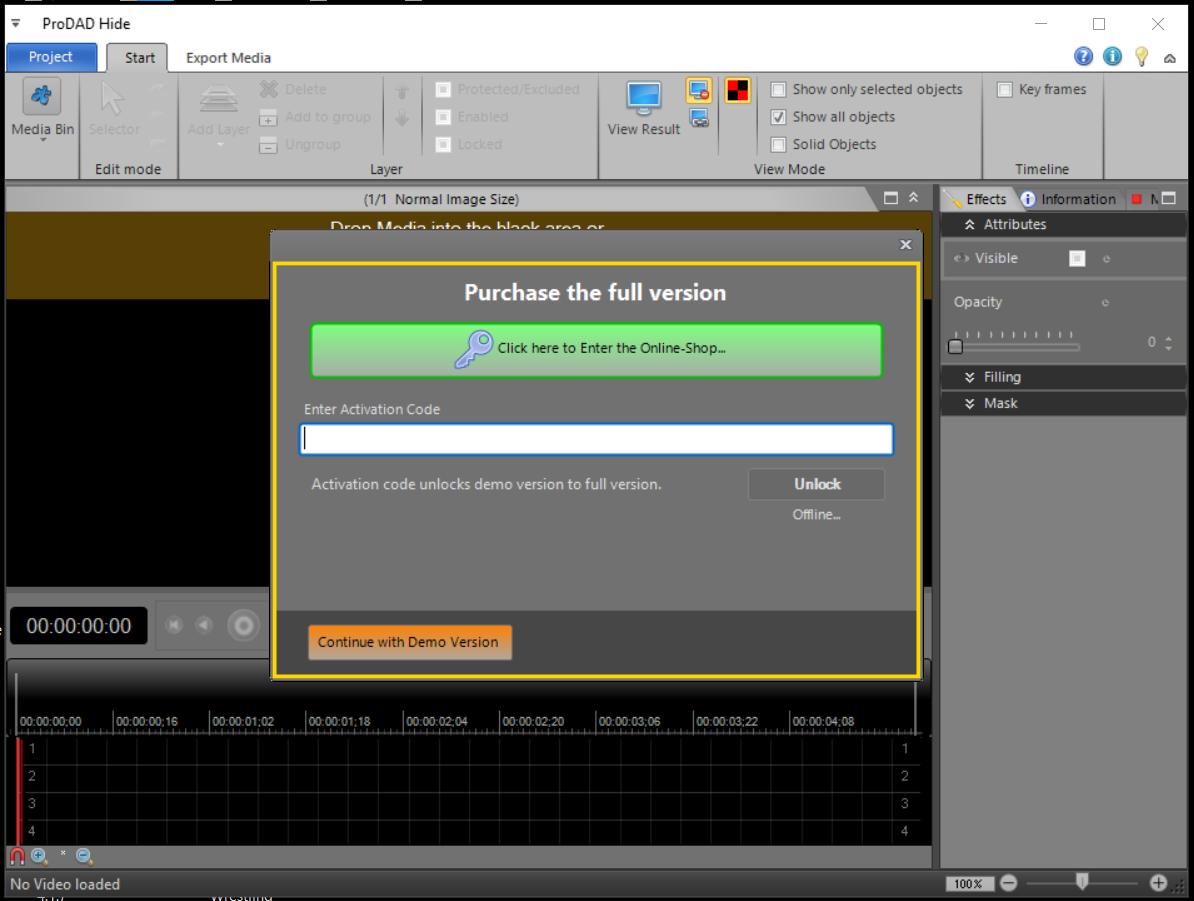The height and width of the screenshot is (901, 1194).
Task: Open the quick access dropdown in title bar
Action: 15,24
